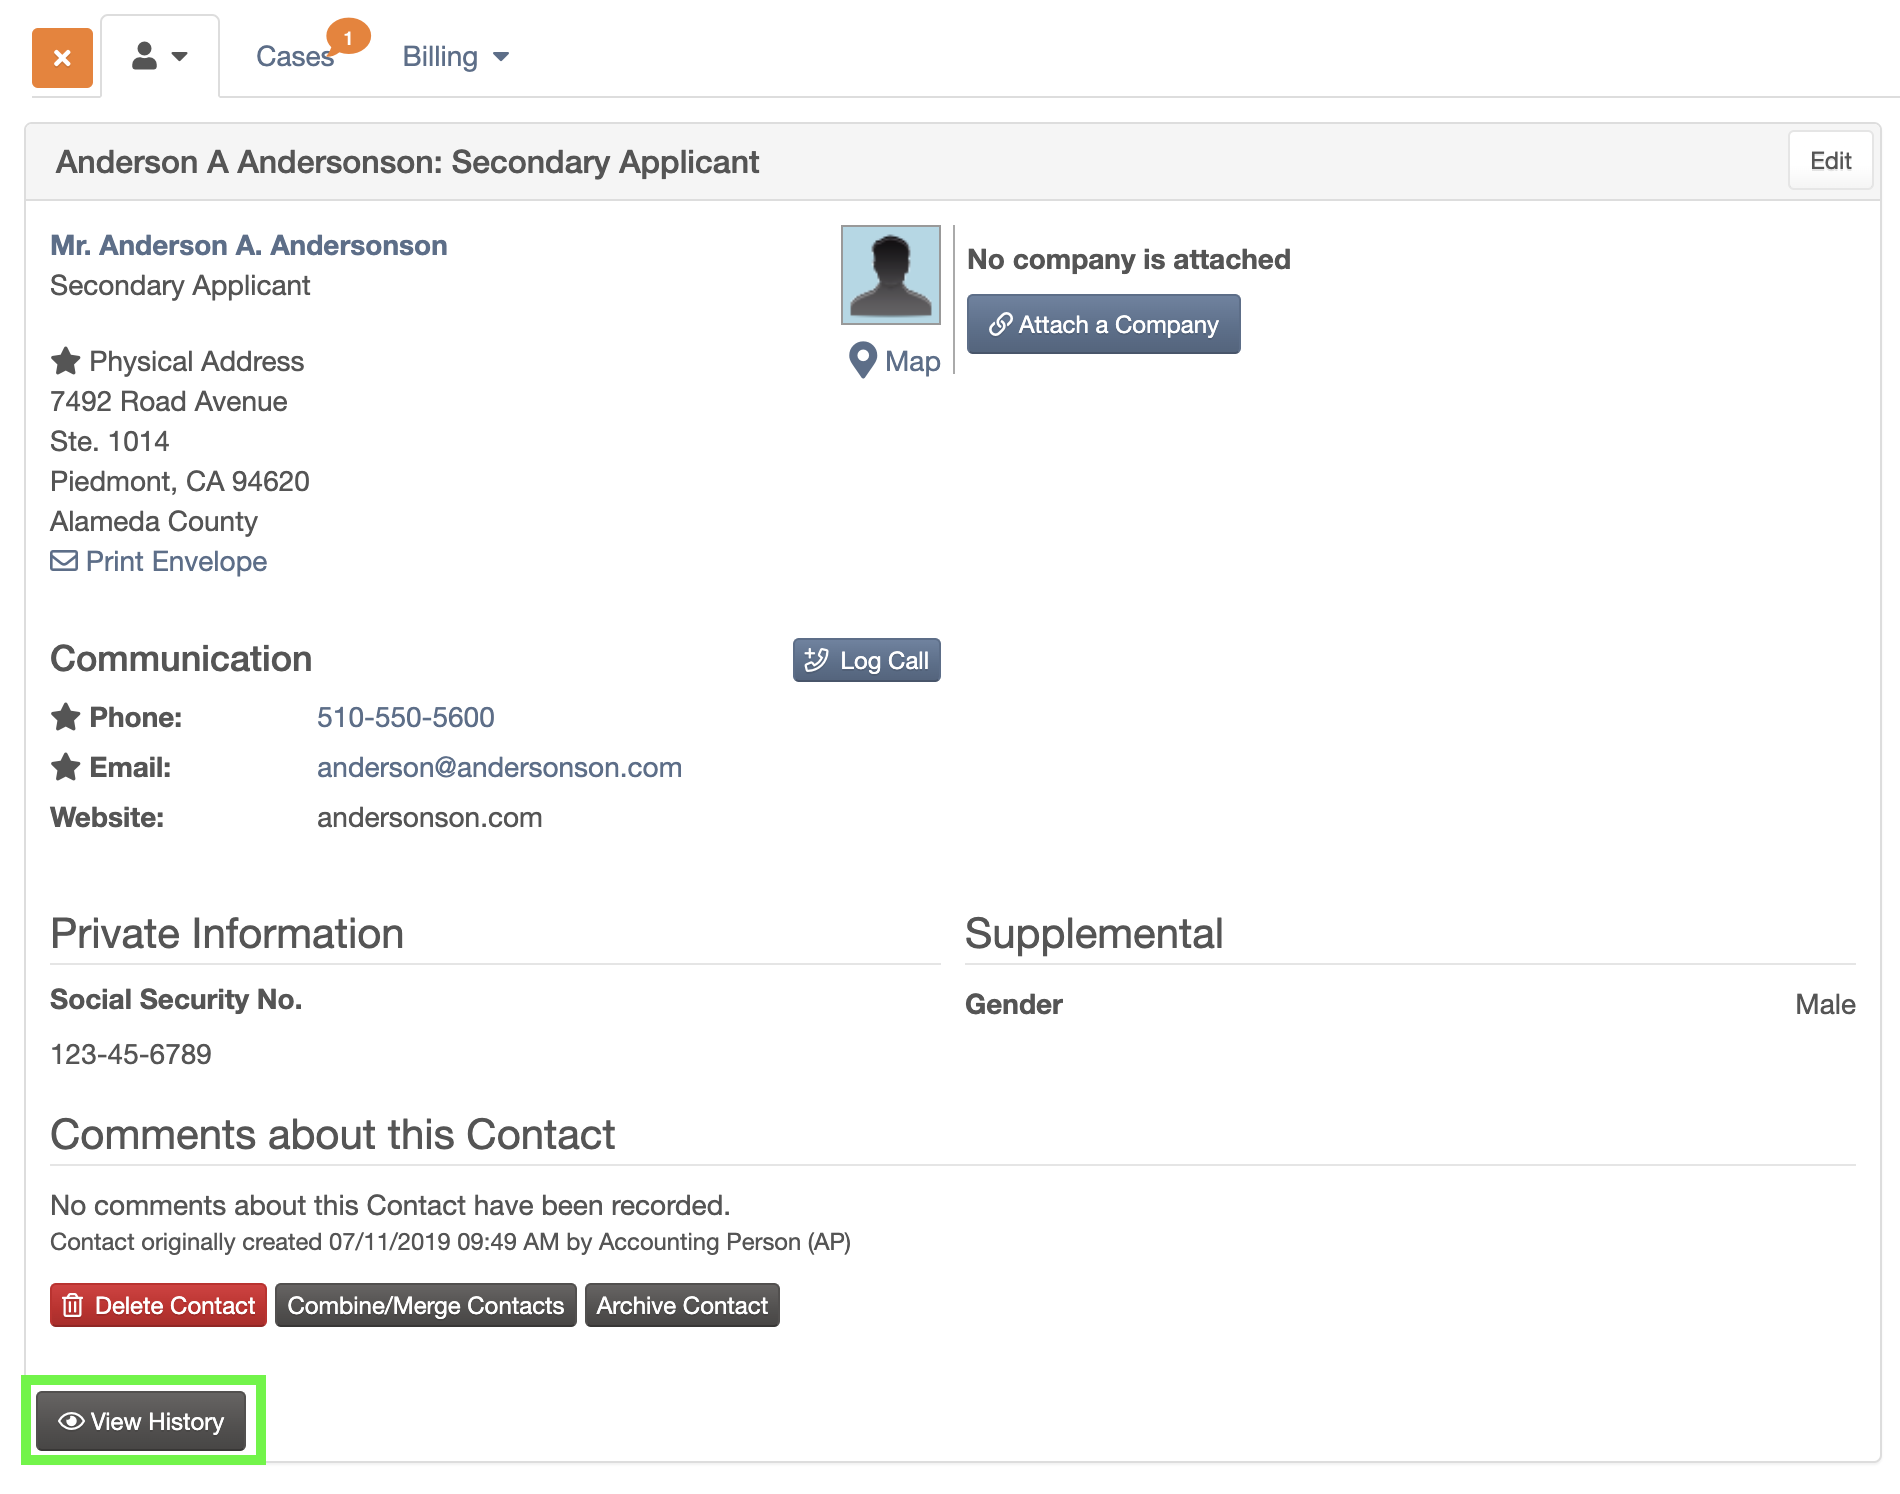Click phone number 510-550-5600 link
This screenshot has width=1900, height=1494.
406,717
